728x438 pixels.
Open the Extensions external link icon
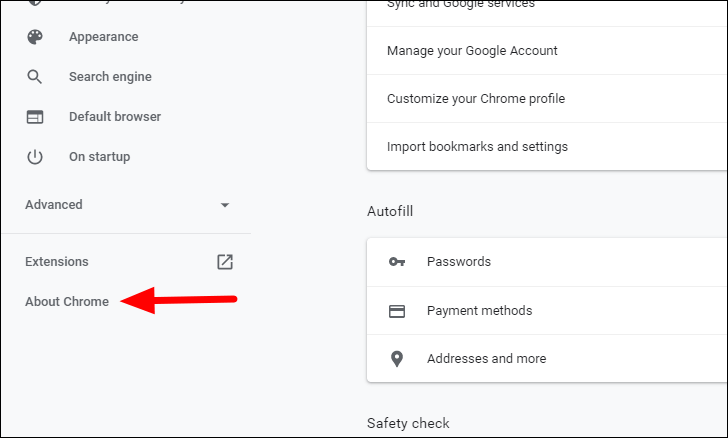tap(225, 262)
